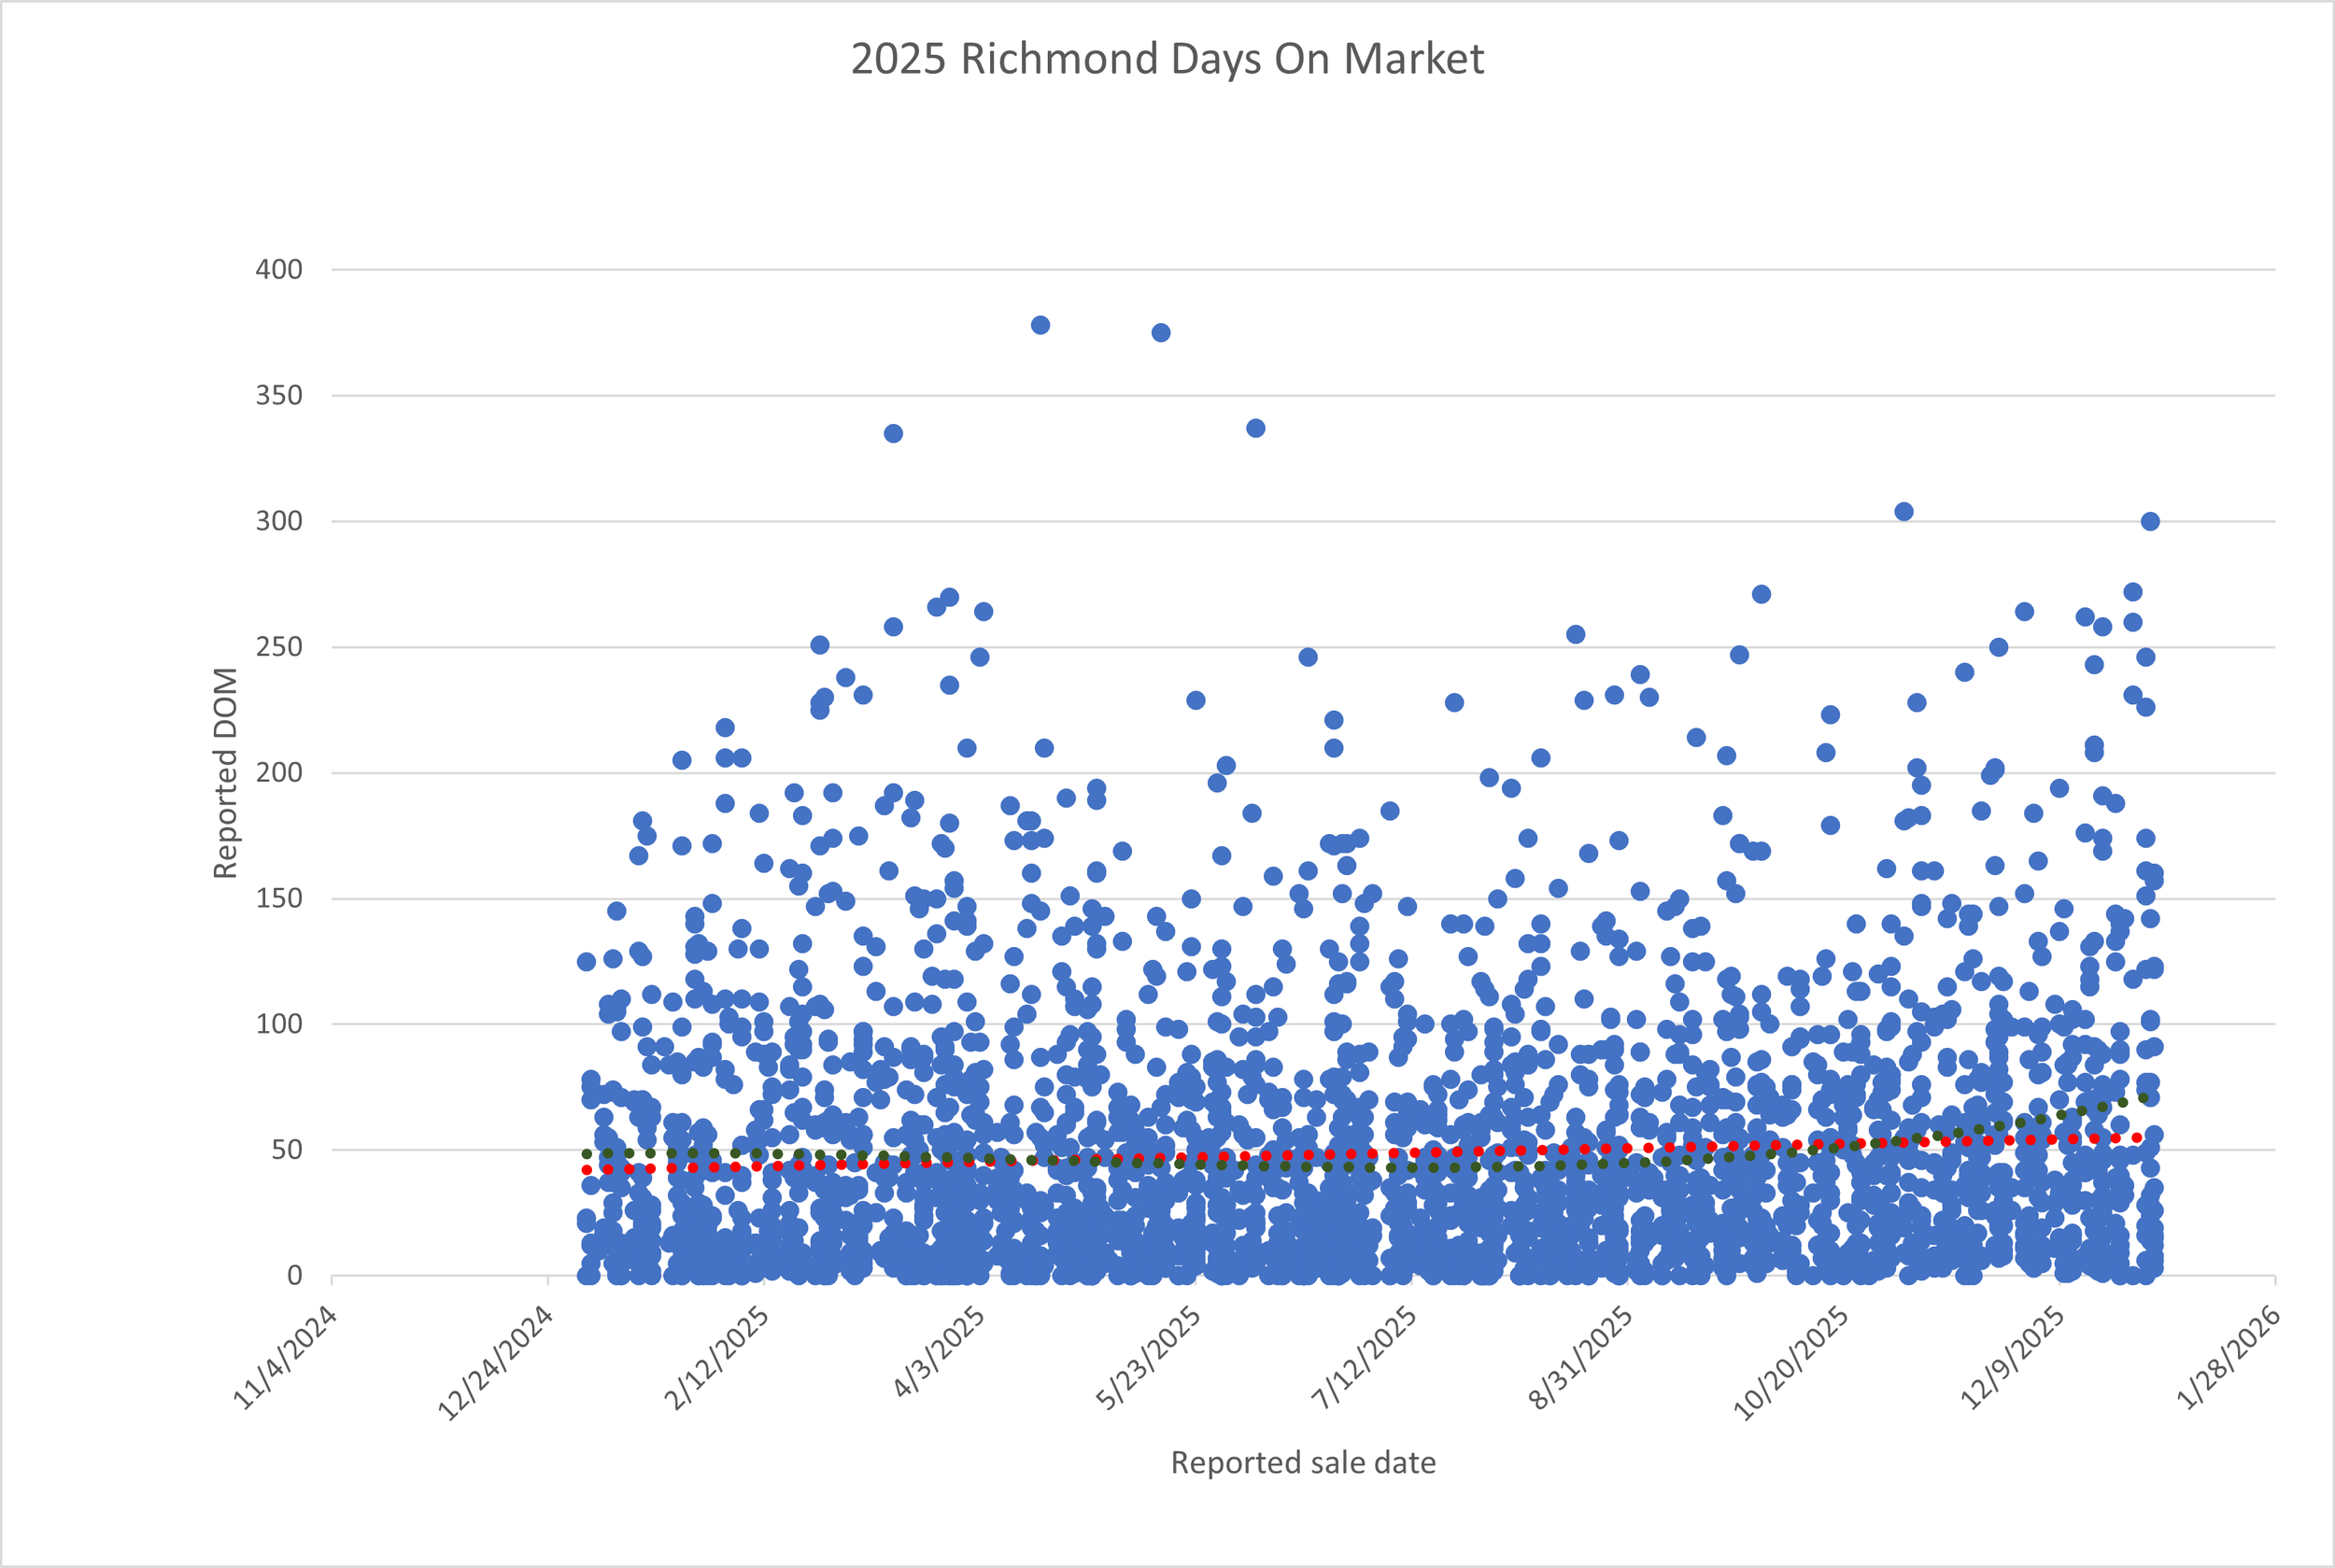Click the data point at 300 DOM in late December
The image size is (2335, 1568).
[x=2150, y=522]
